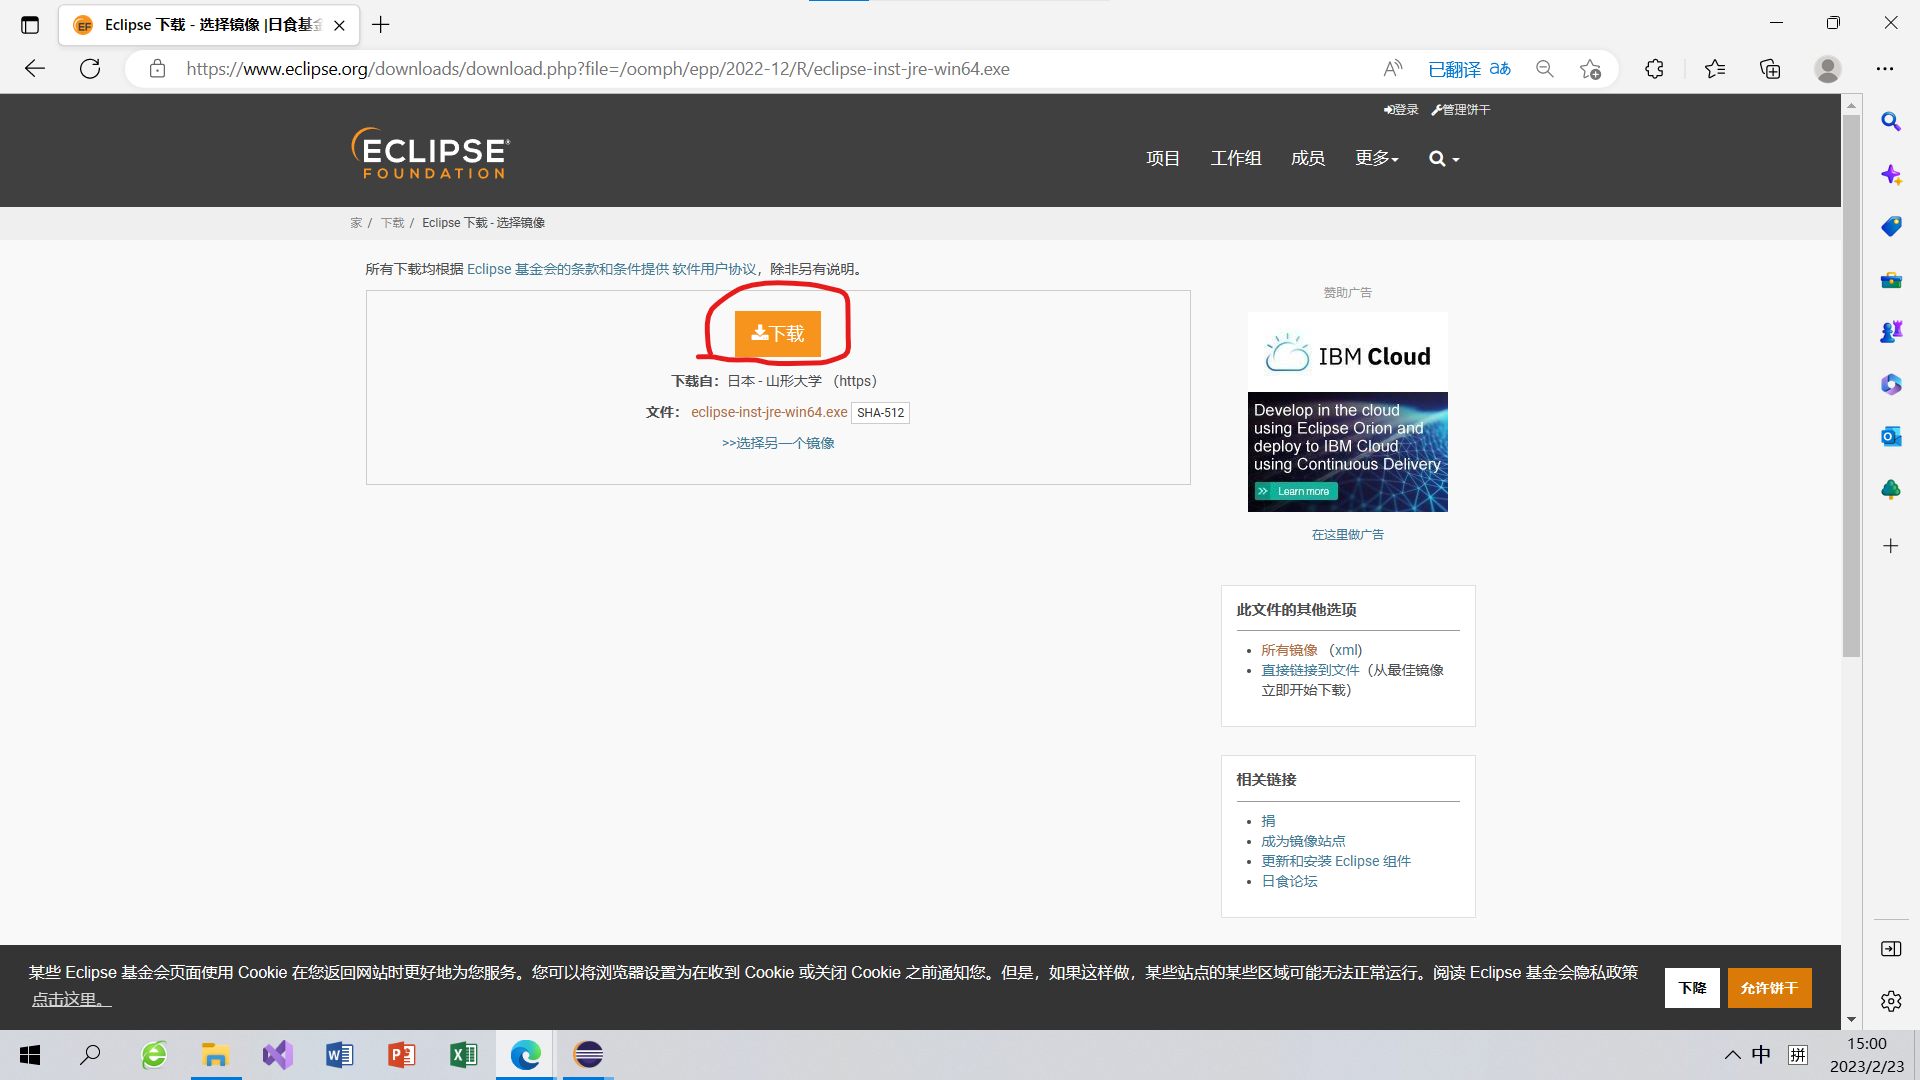Open the Eclipse 基金会的条款和条件 link

pyautogui.click(x=568, y=269)
